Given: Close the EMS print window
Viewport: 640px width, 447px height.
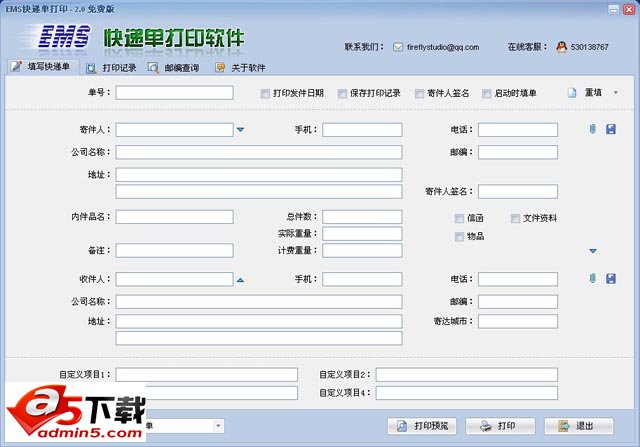Looking at the screenshot, I should [x=629, y=9].
